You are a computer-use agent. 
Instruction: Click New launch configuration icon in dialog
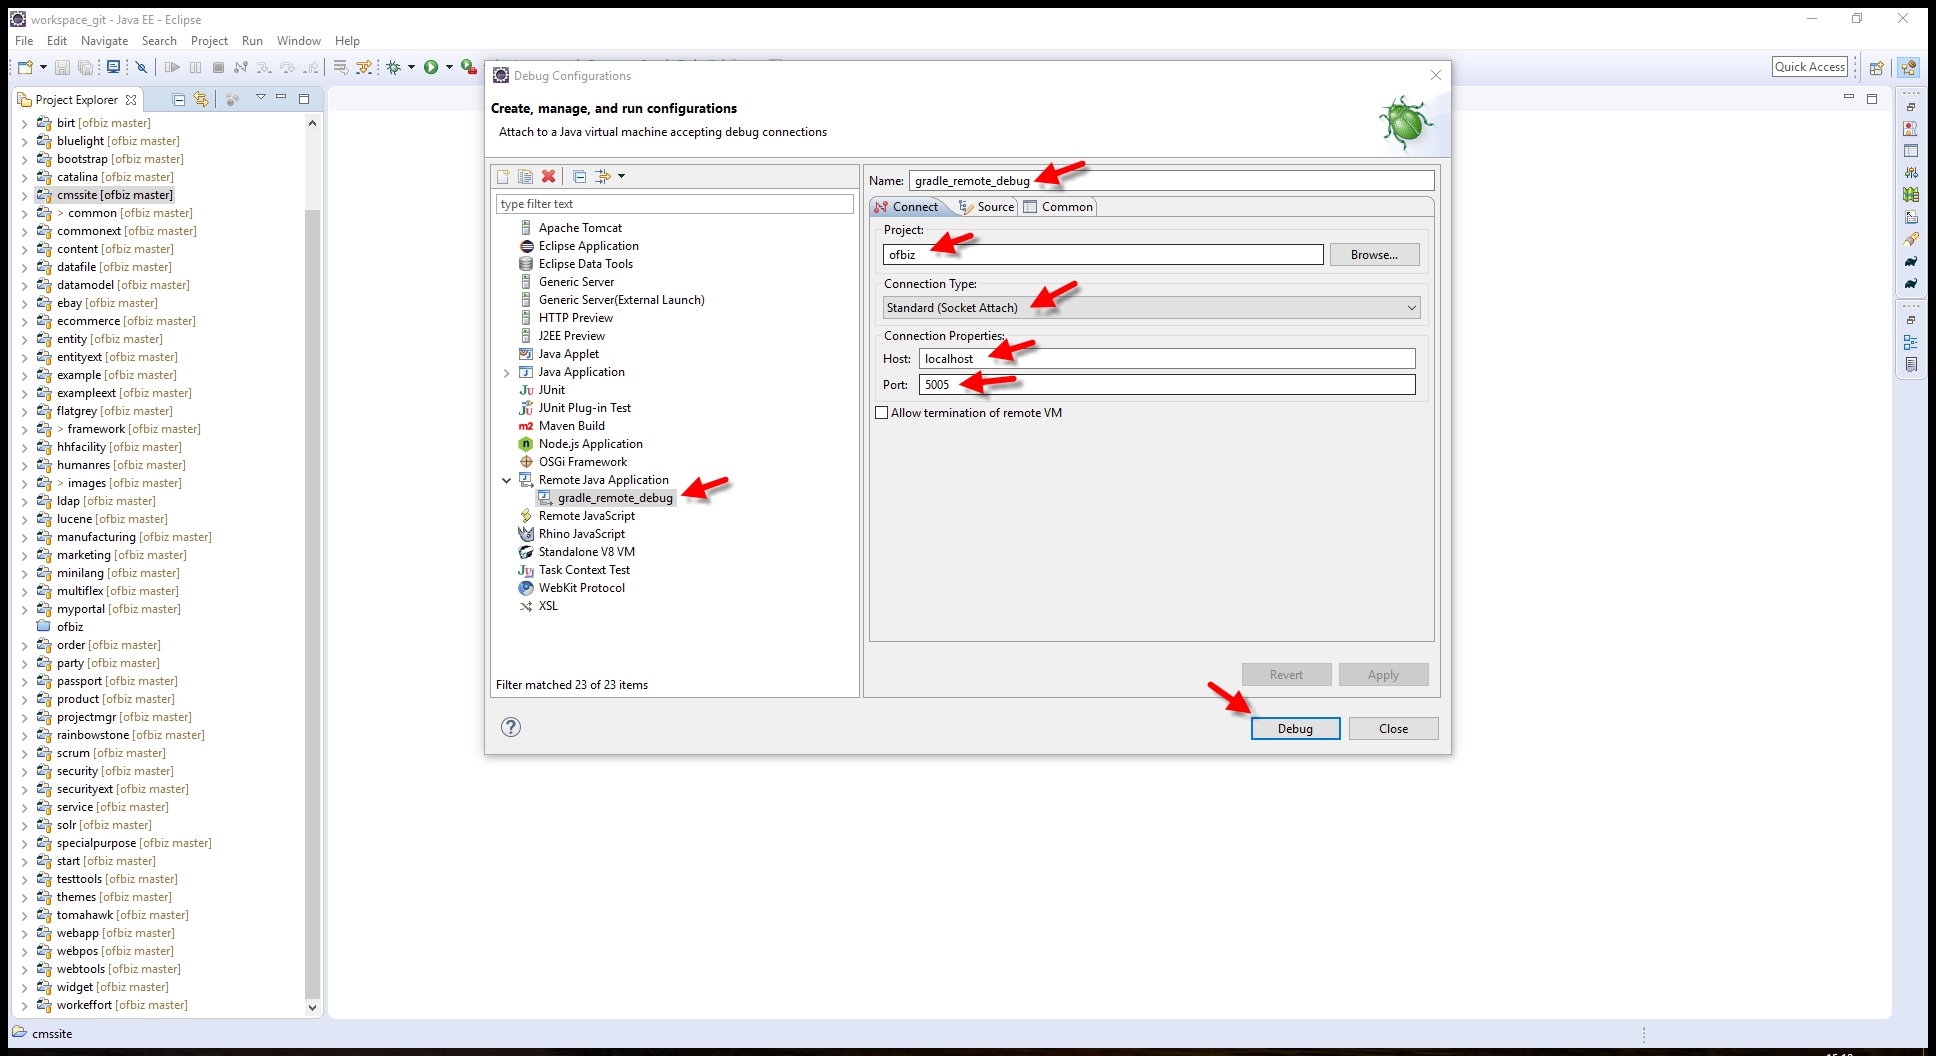pos(503,176)
